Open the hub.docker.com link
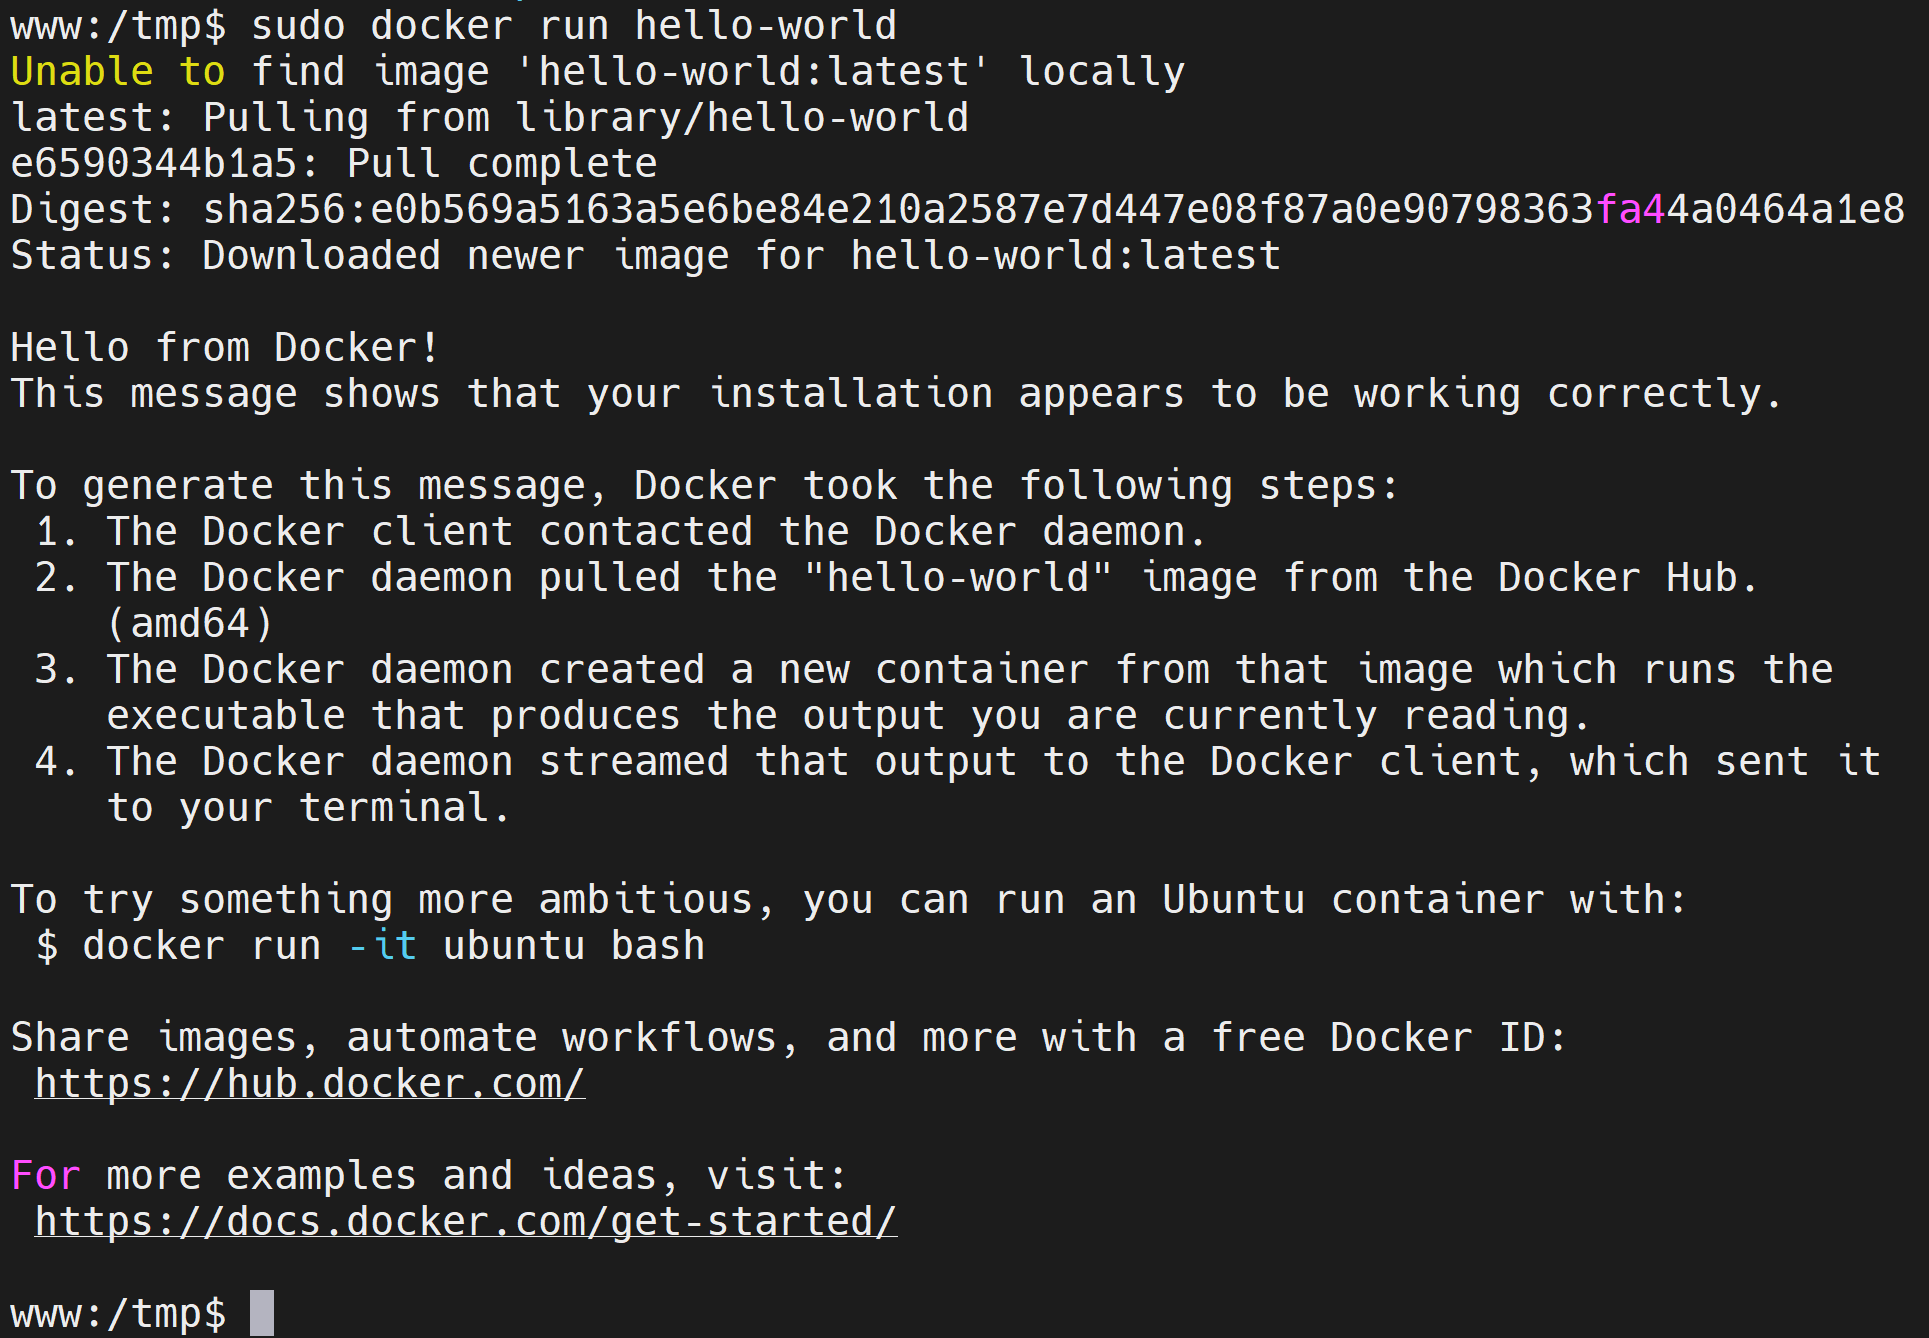1929x1338 pixels. 310,1084
